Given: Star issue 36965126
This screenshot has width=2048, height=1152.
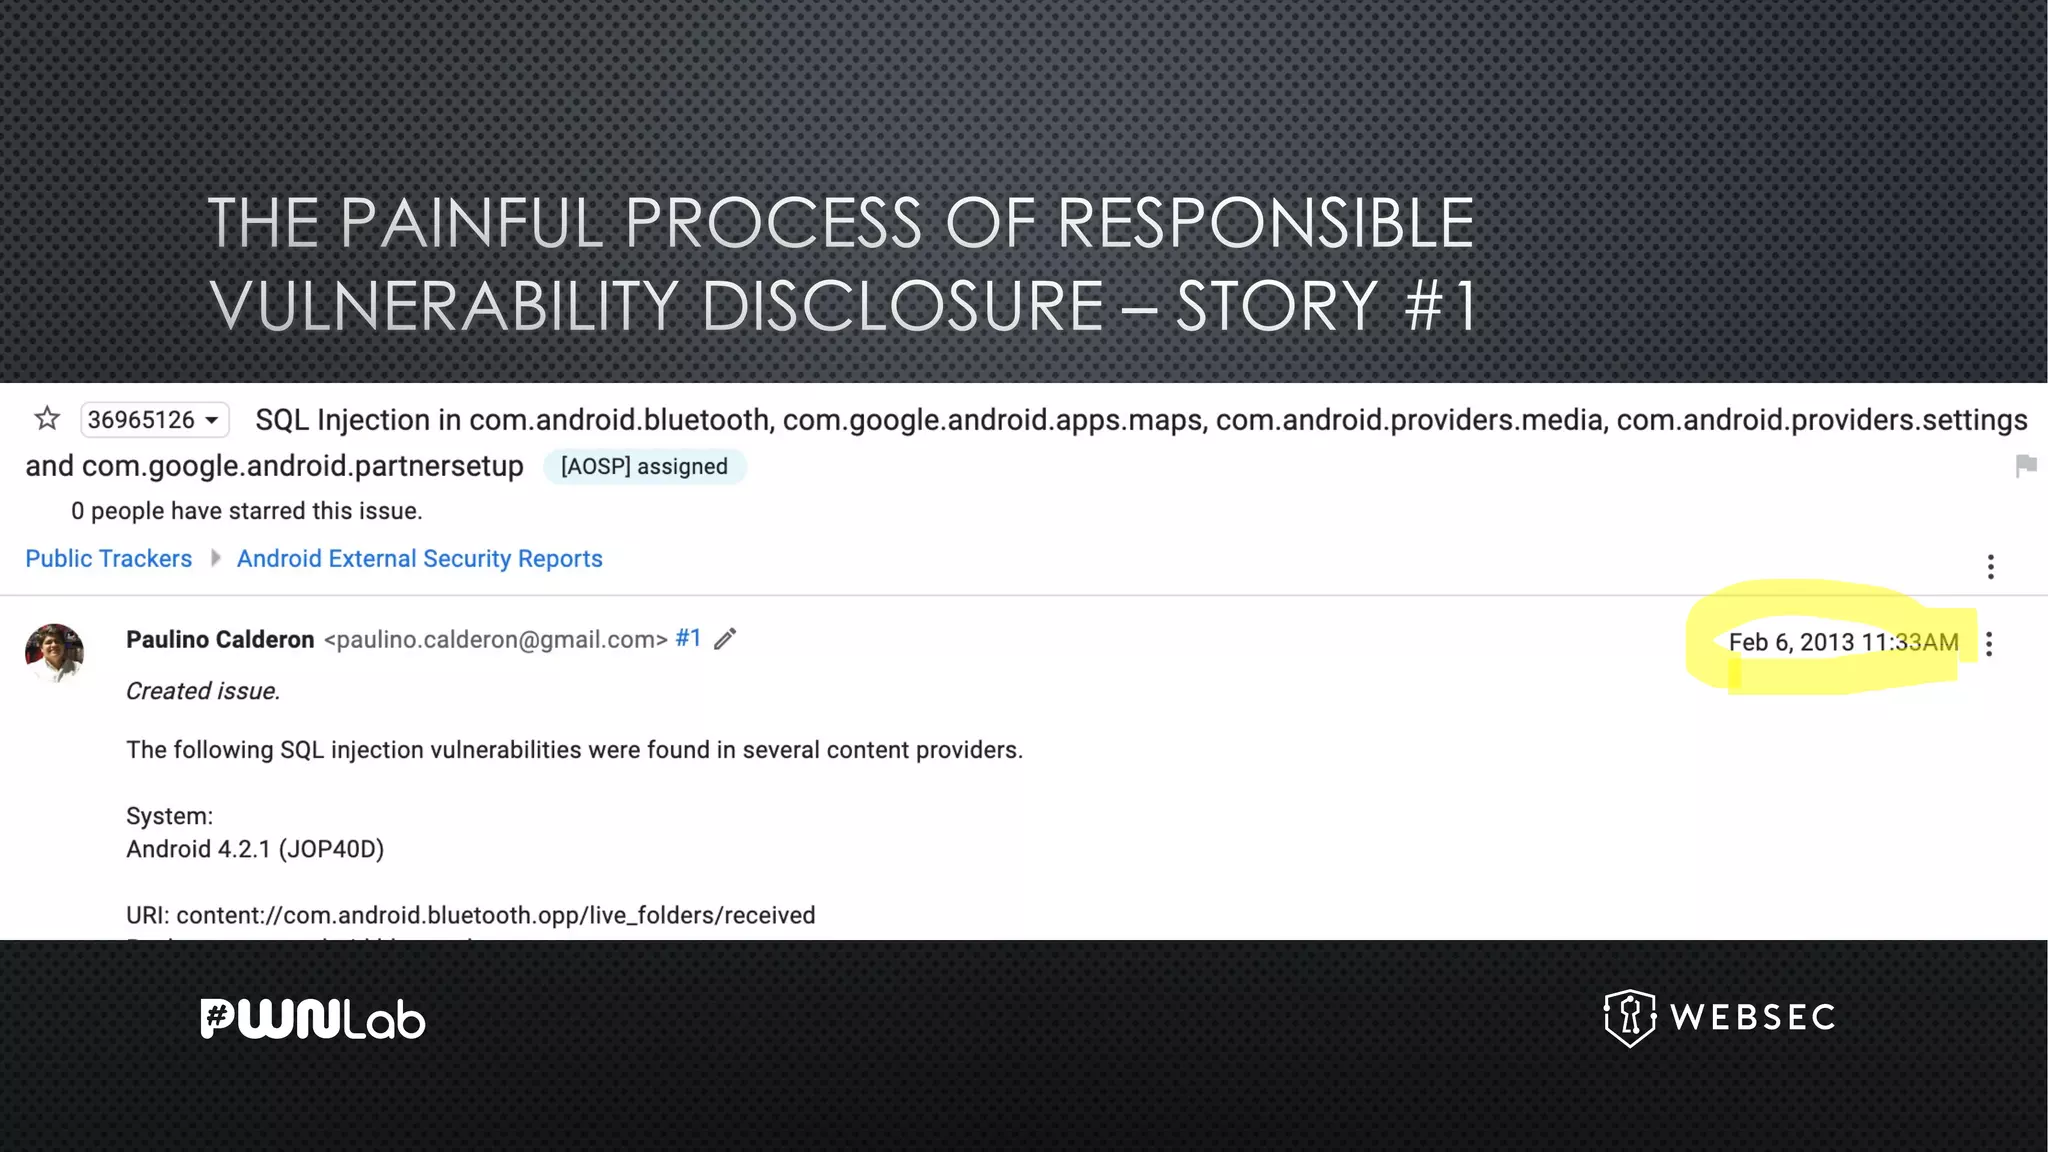Looking at the screenshot, I should [47, 419].
